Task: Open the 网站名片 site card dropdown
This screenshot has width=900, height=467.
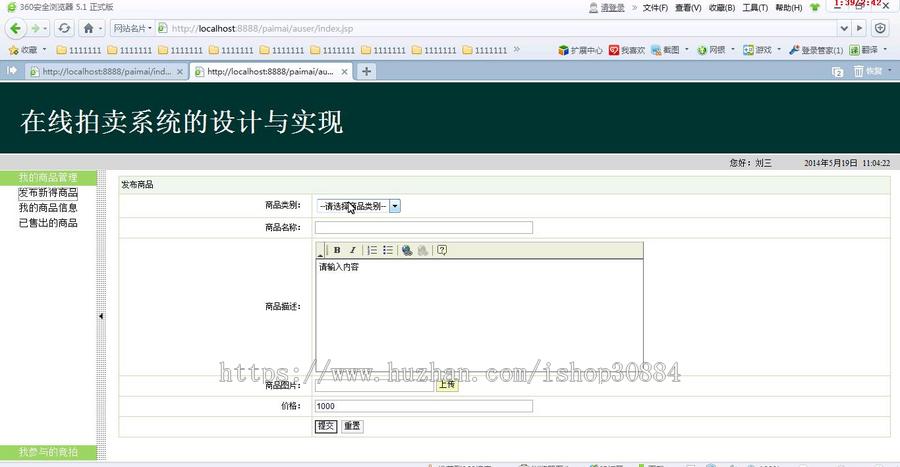Action: [133, 28]
